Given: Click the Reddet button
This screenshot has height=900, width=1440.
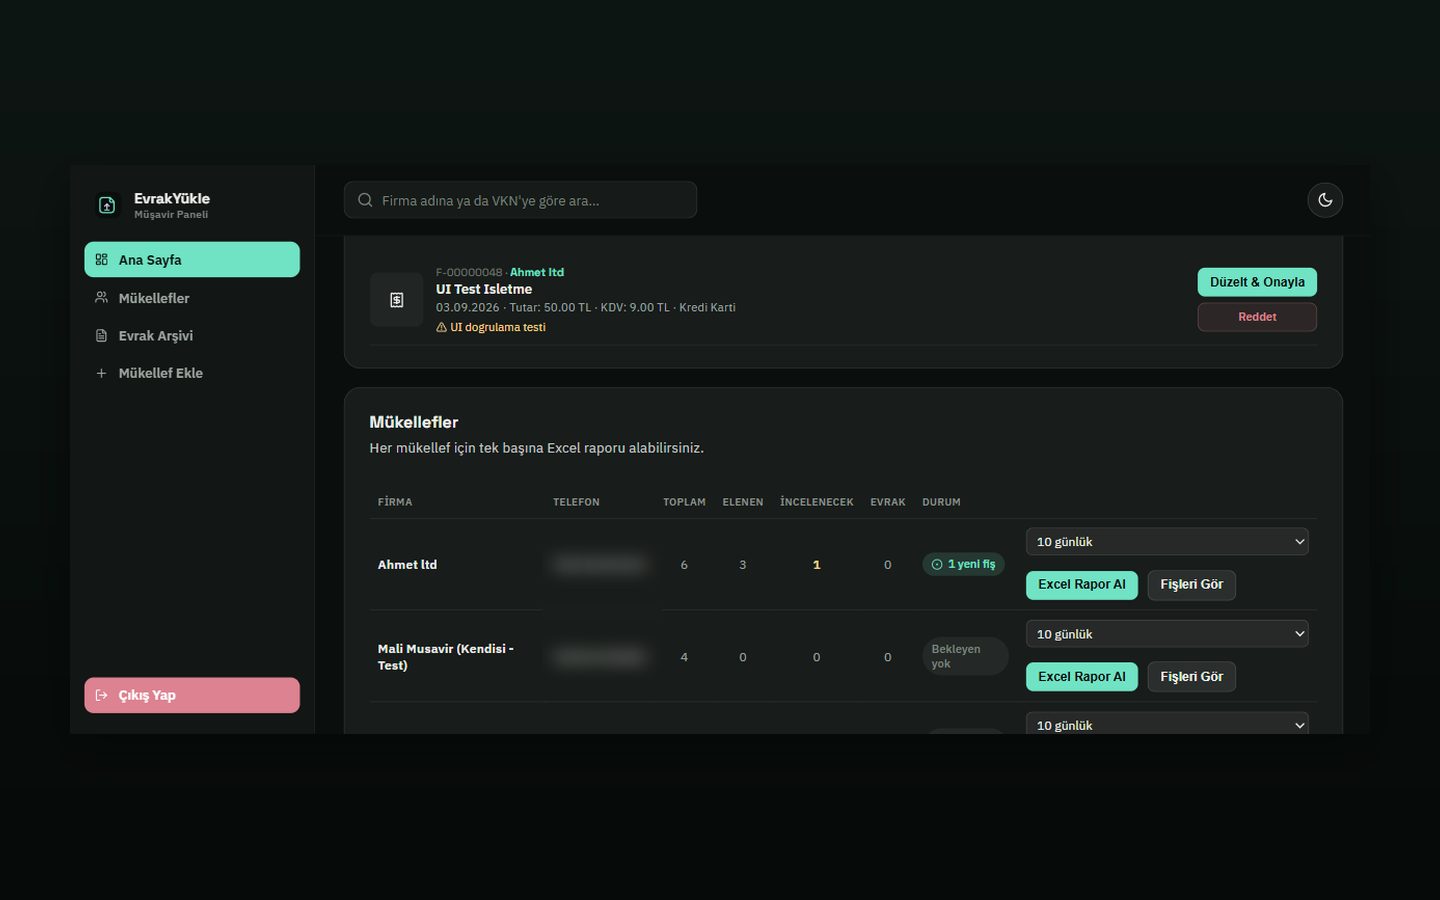Looking at the screenshot, I should [x=1257, y=317].
